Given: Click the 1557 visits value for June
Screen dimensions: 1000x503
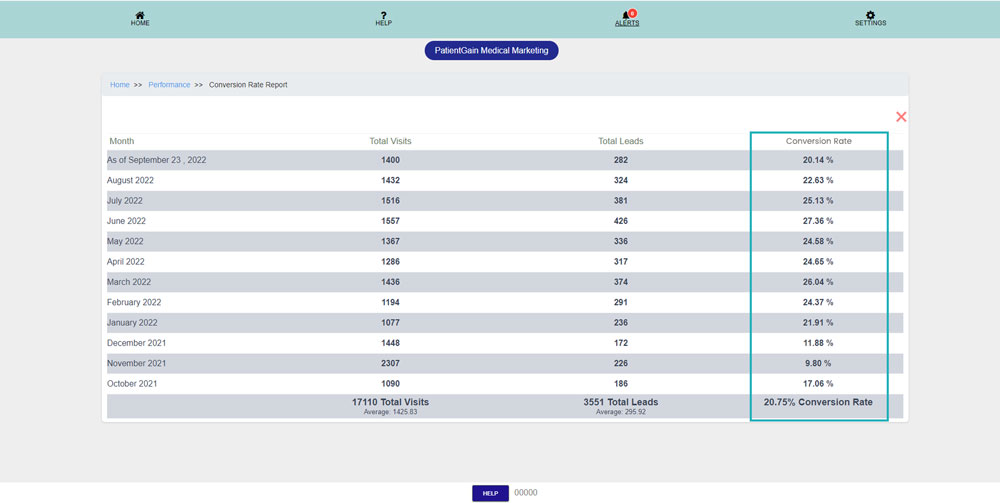Looking at the screenshot, I should 390,221.
